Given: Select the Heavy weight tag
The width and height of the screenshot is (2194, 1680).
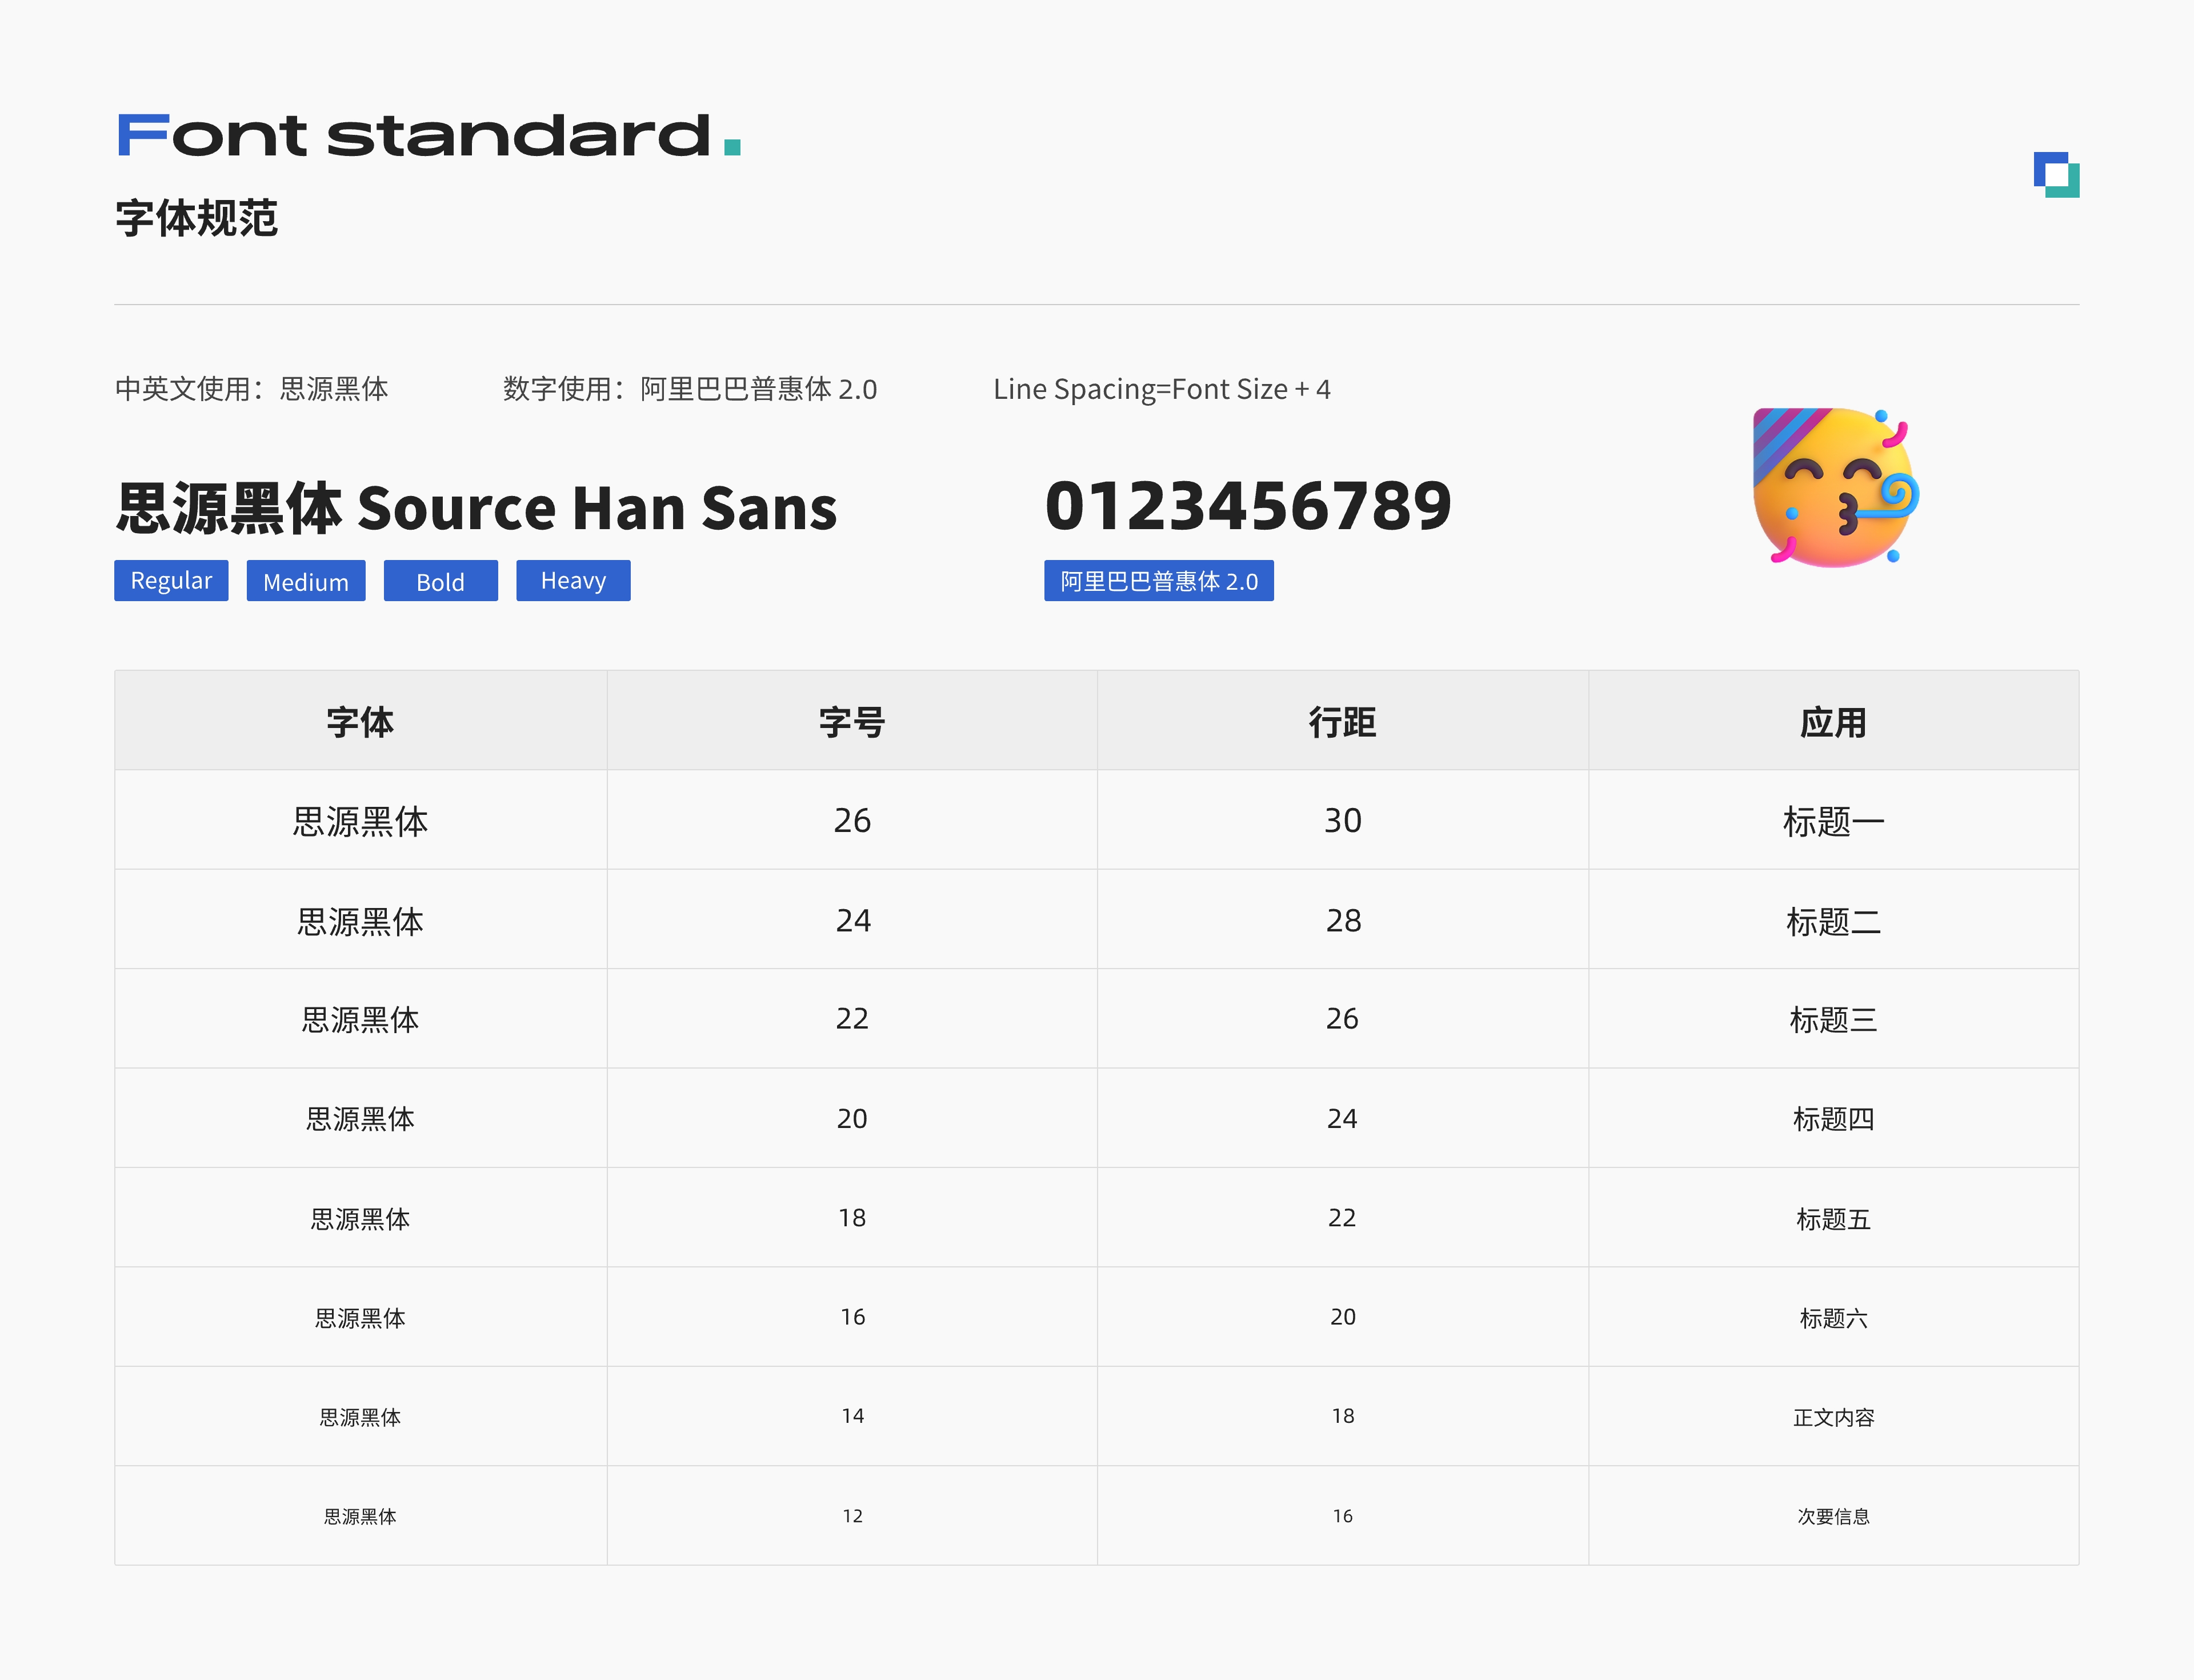Looking at the screenshot, I should (573, 581).
